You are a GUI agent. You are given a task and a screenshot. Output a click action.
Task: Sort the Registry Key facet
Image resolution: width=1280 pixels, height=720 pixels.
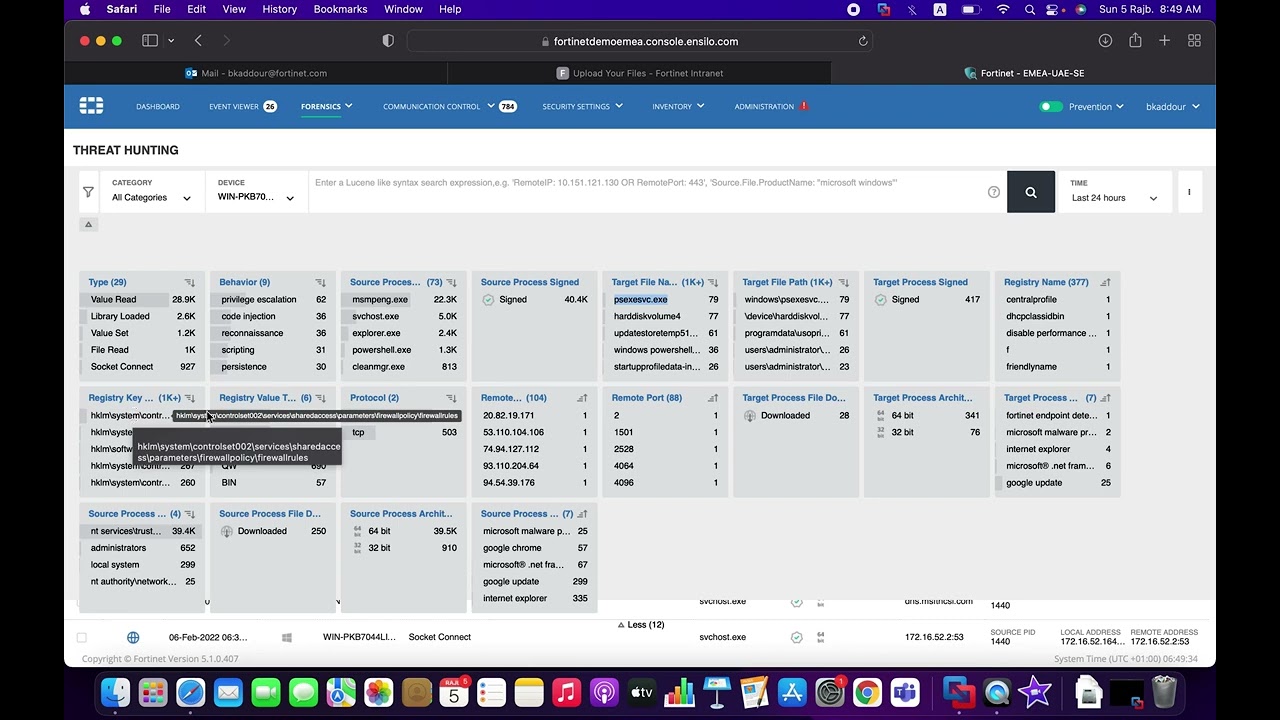pyautogui.click(x=189, y=398)
